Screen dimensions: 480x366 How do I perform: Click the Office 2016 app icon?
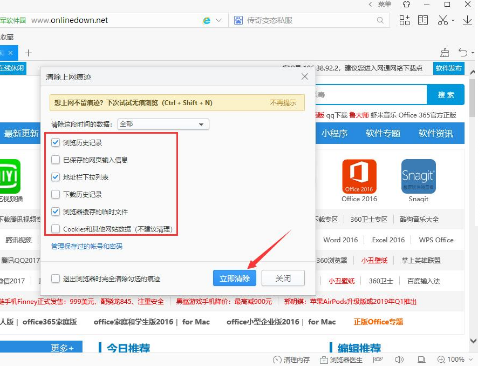click(359, 176)
